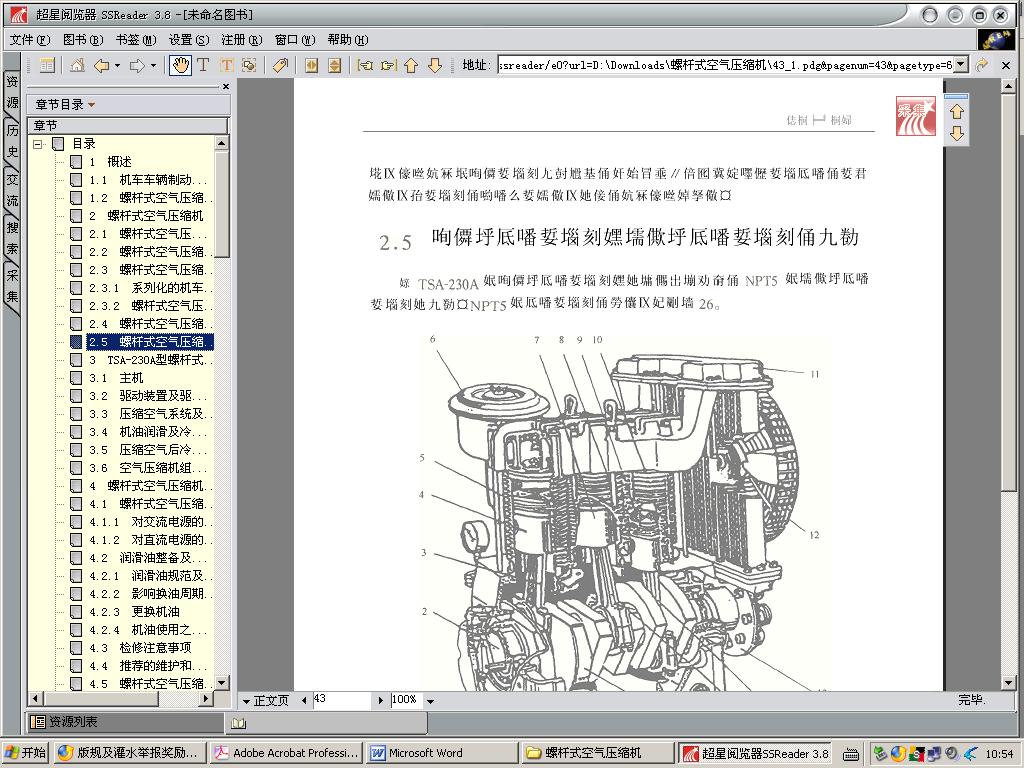Switch to the 交流 vertical side tab
Image resolution: width=1024 pixels, height=768 pixels.
tap(12, 189)
